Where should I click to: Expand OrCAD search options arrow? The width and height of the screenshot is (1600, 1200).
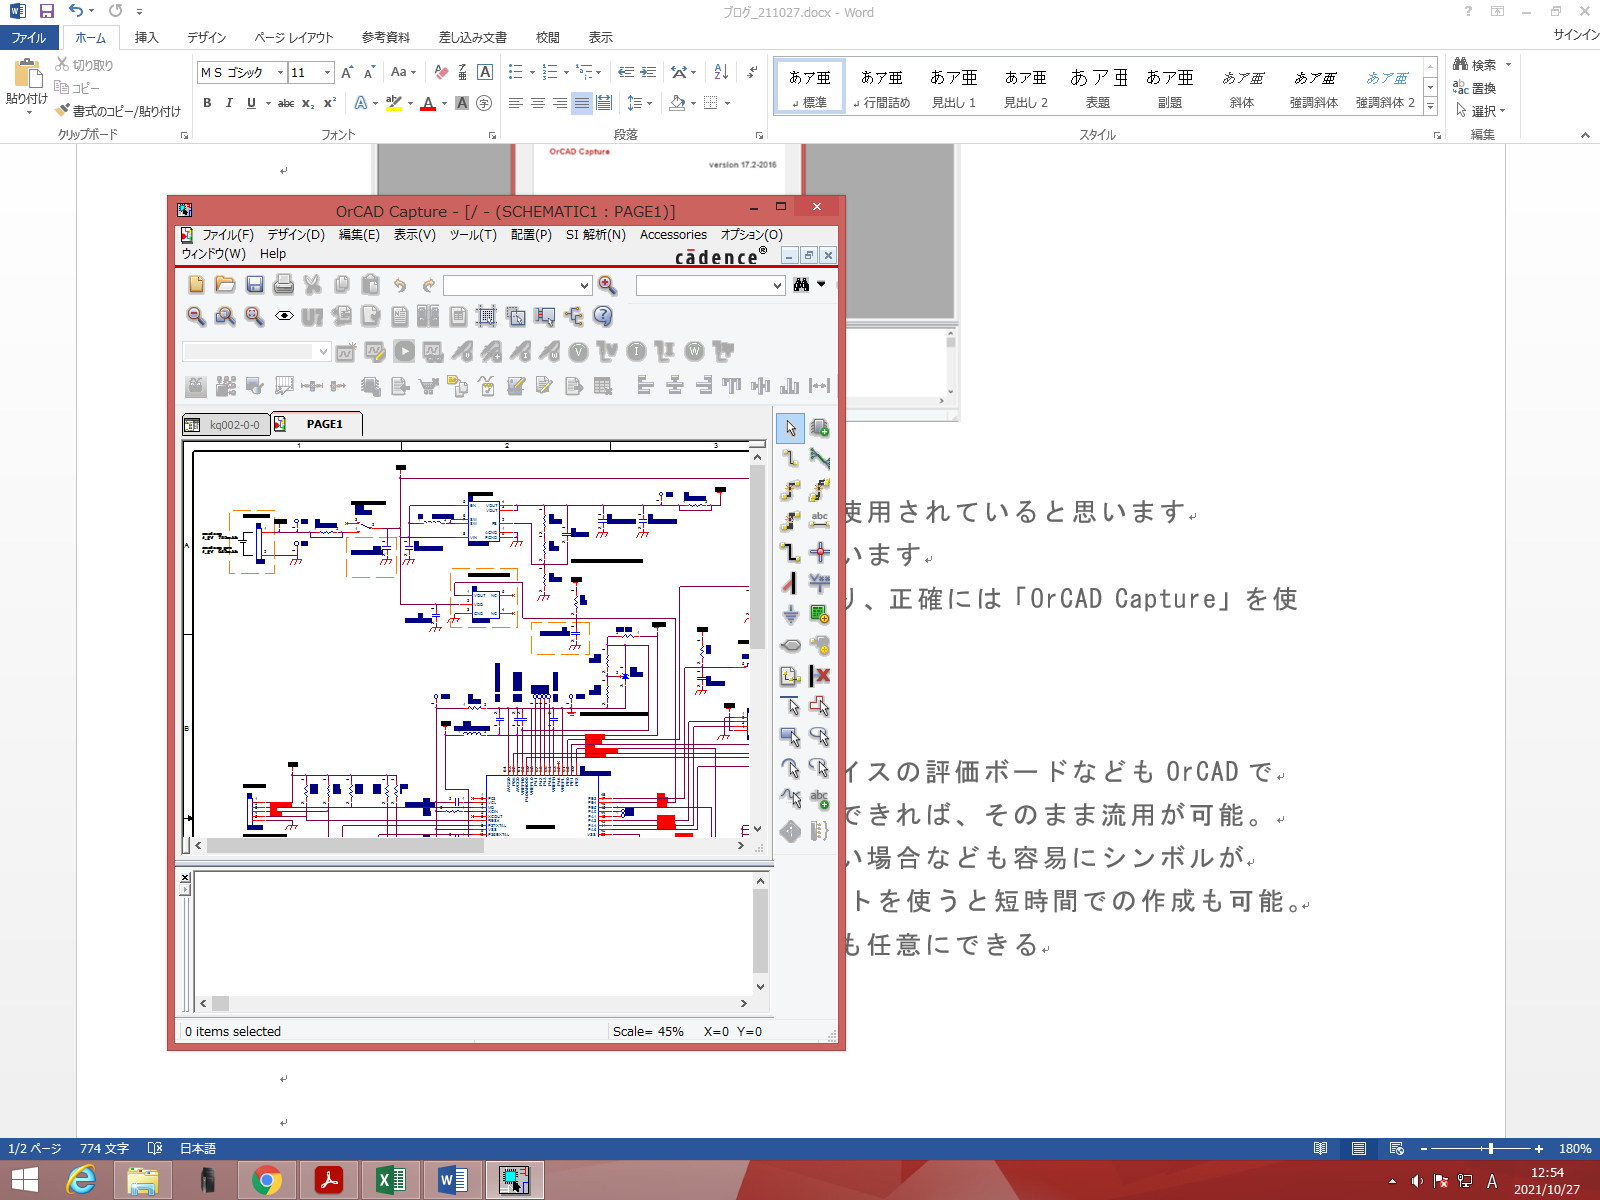click(821, 285)
